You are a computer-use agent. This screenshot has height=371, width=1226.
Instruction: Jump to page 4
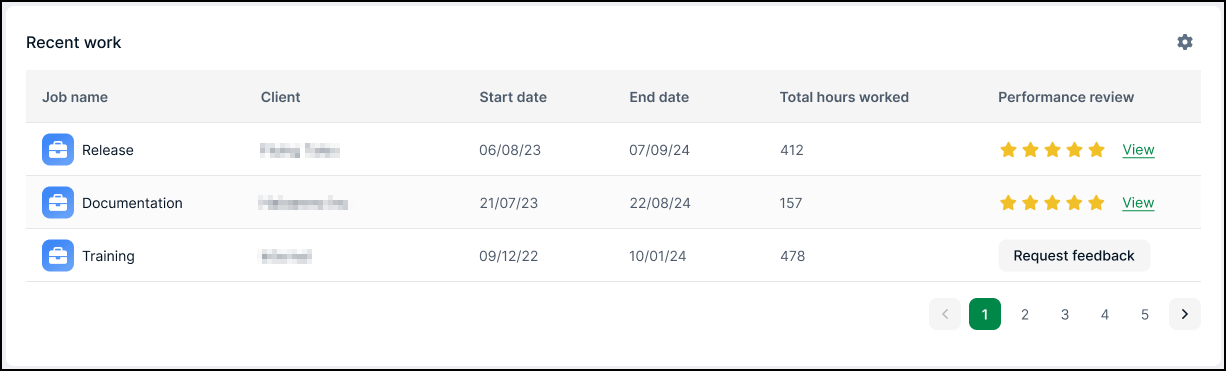1105,314
